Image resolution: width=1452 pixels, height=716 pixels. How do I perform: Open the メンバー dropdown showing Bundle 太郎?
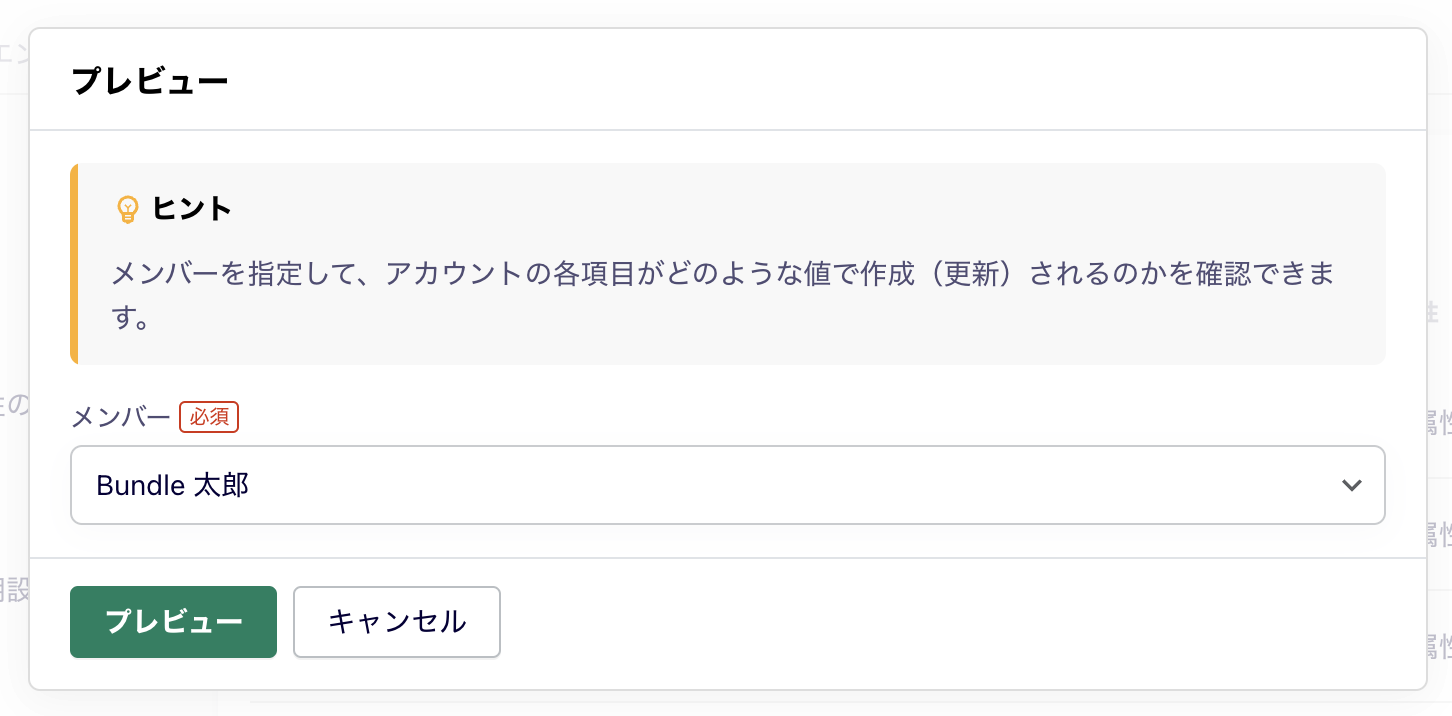point(727,485)
